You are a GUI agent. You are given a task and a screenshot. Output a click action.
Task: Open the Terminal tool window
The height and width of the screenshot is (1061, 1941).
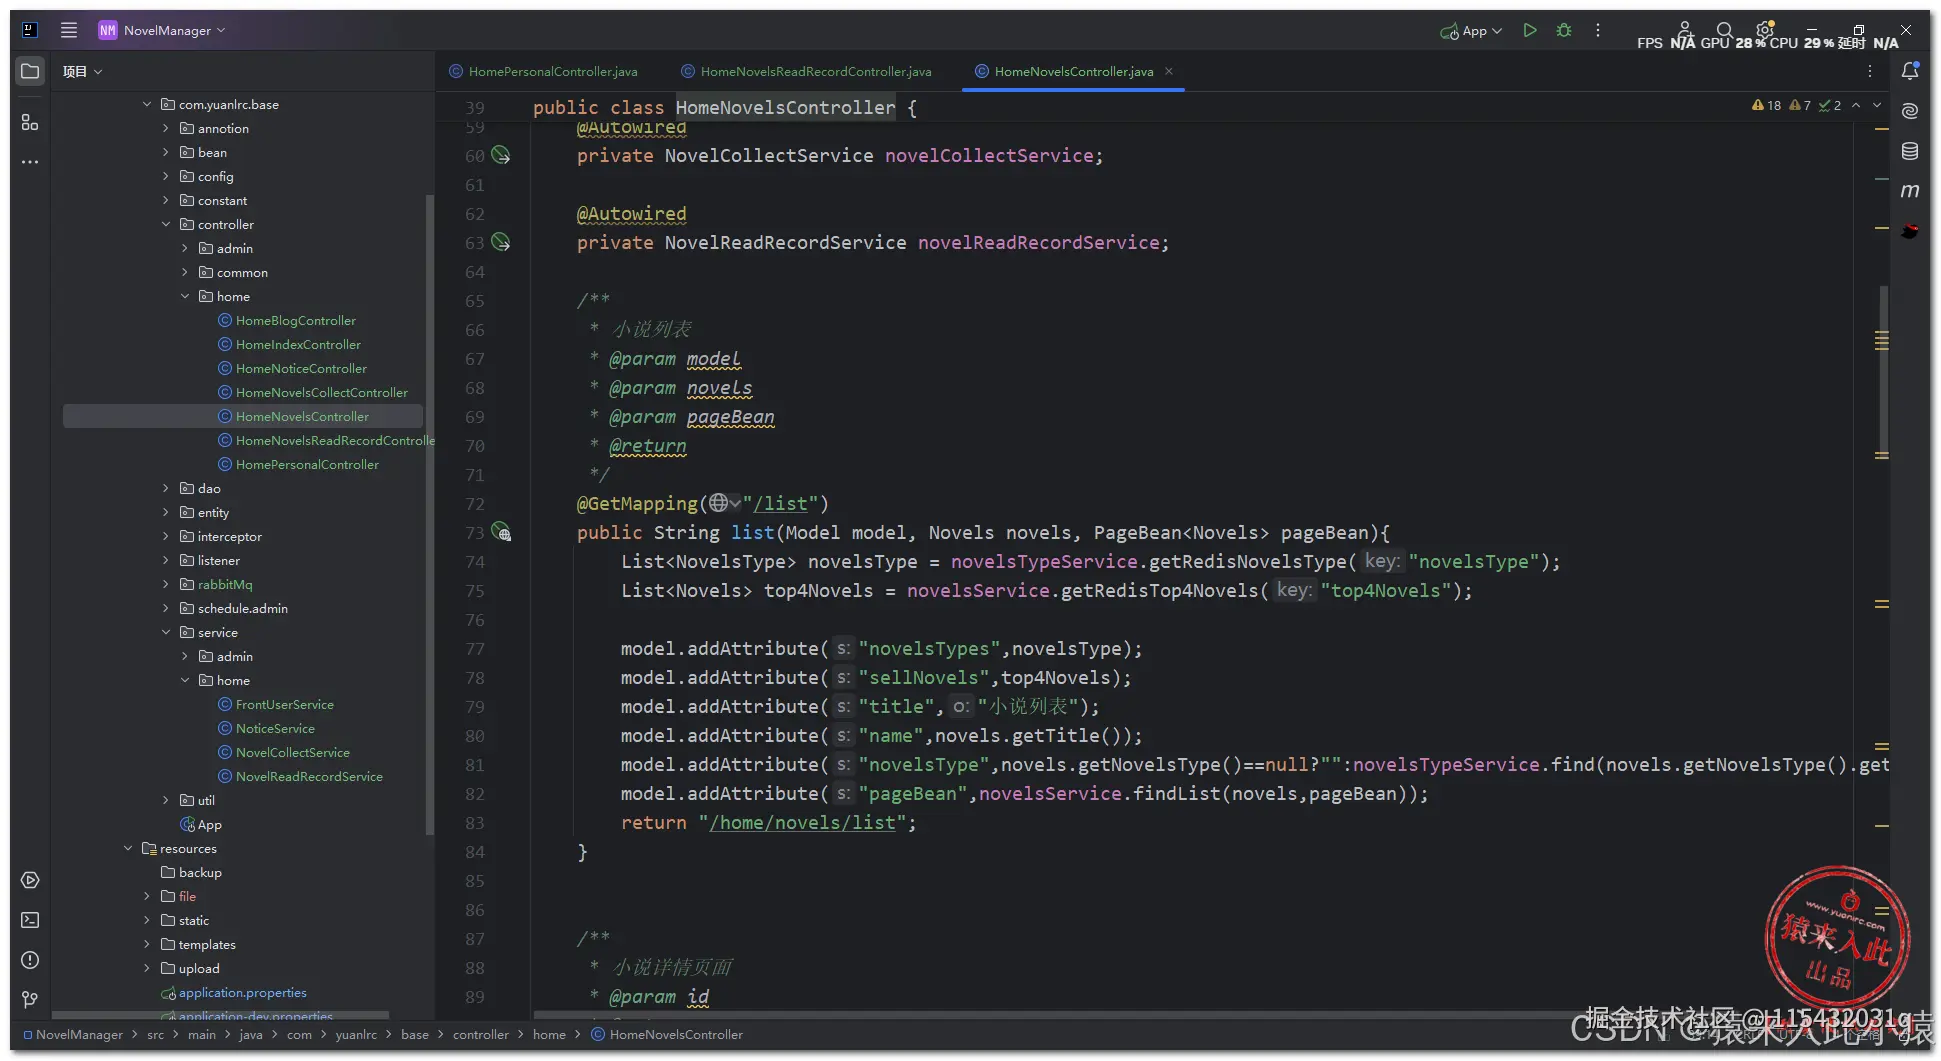[x=30, y=920]
